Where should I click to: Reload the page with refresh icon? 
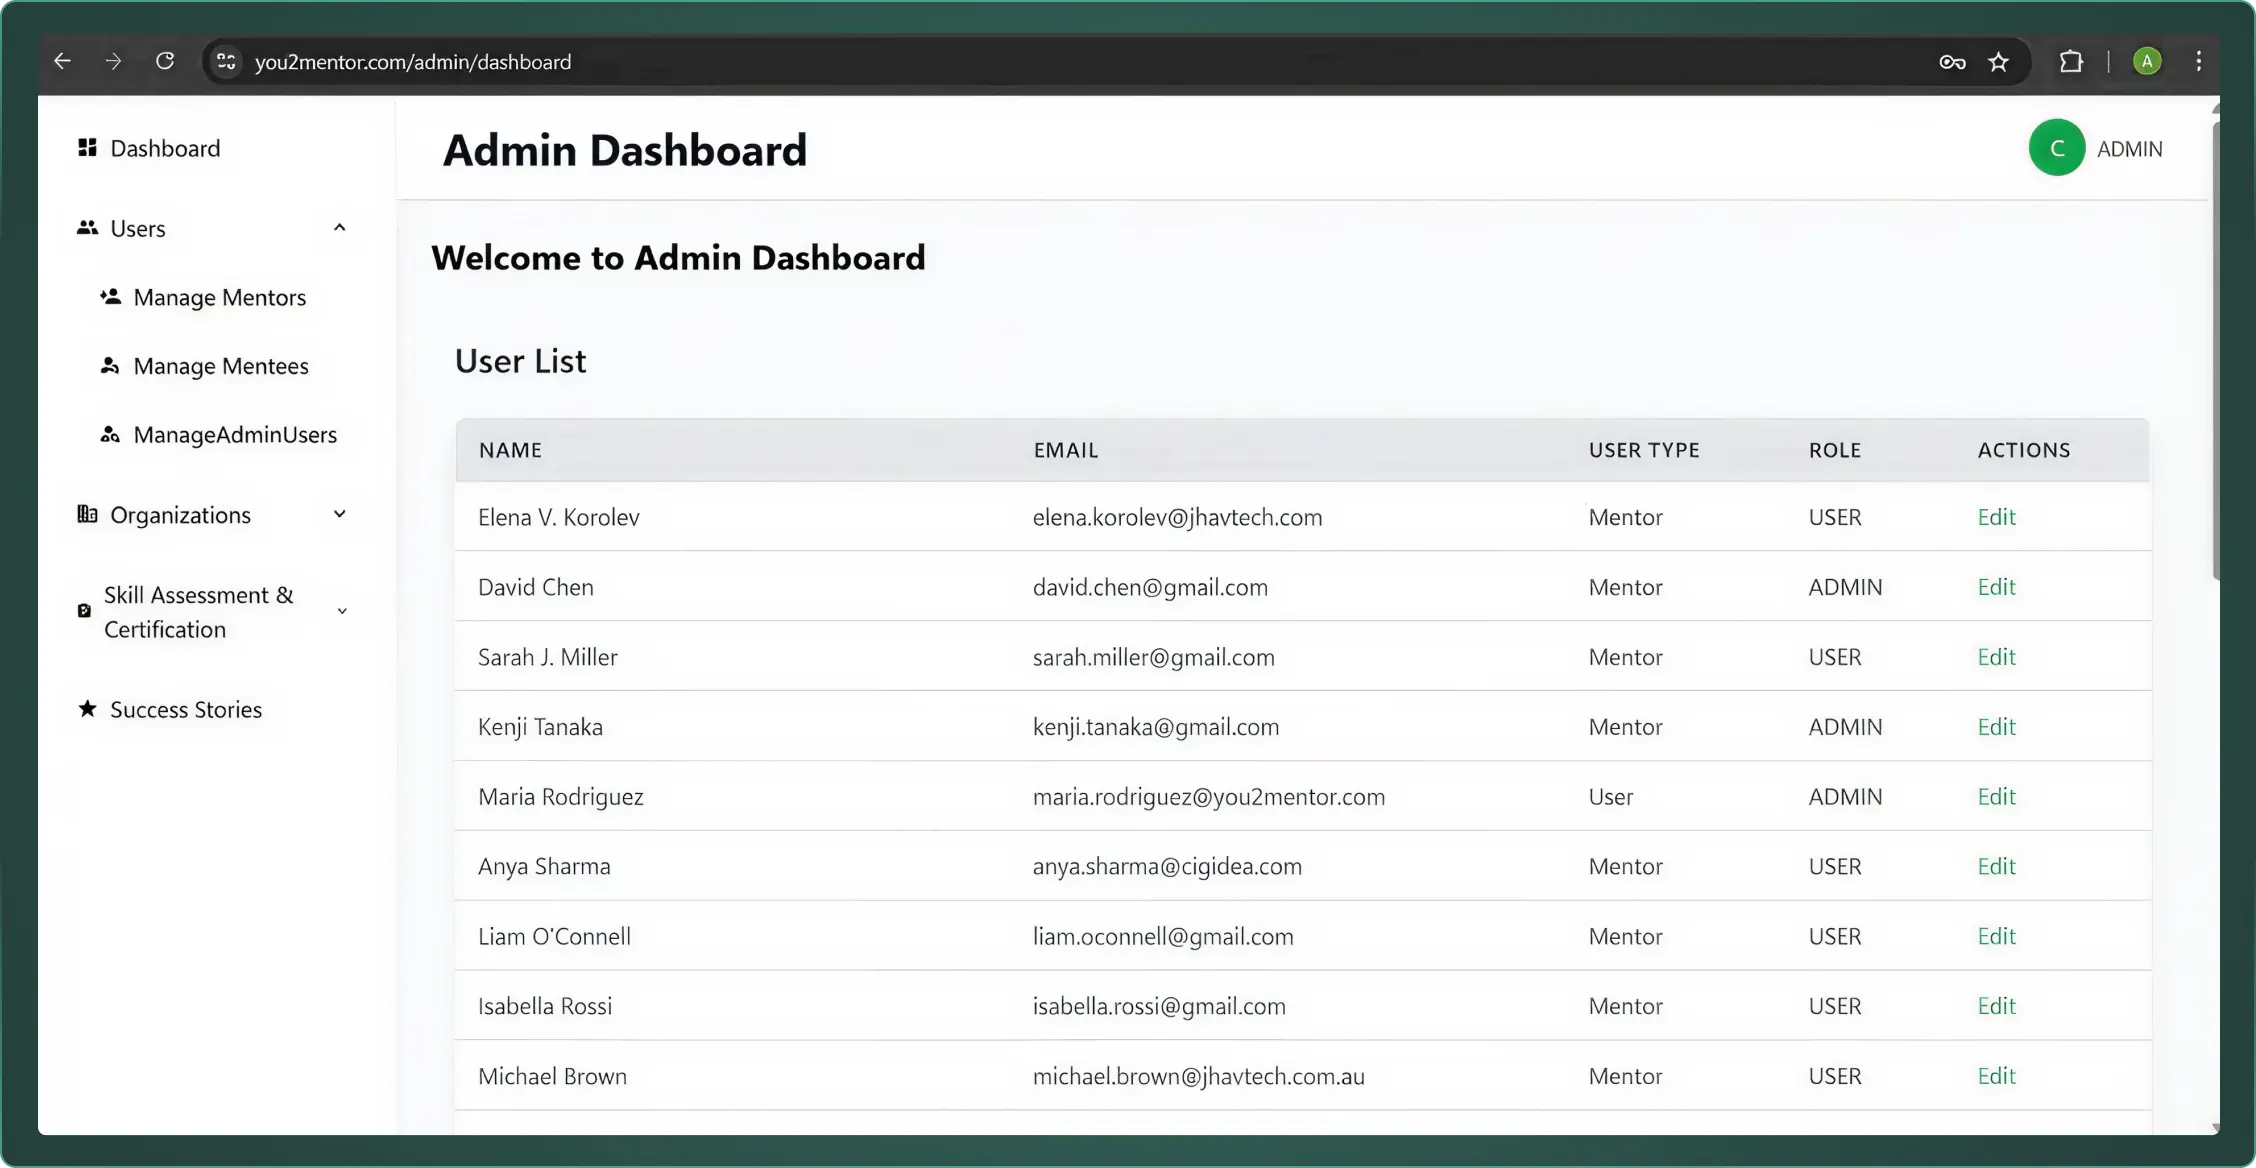click(x=165, y=62)
